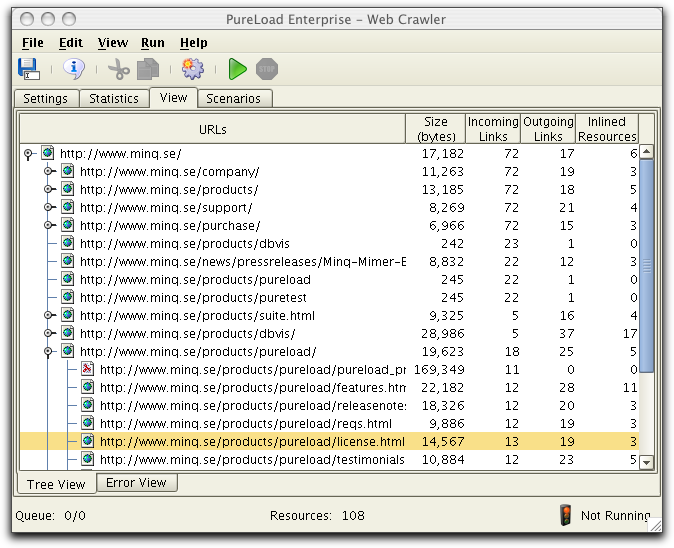Open the gear settings toolbar icon
This screenshot has width=674, height=548.
click(193, 69)
